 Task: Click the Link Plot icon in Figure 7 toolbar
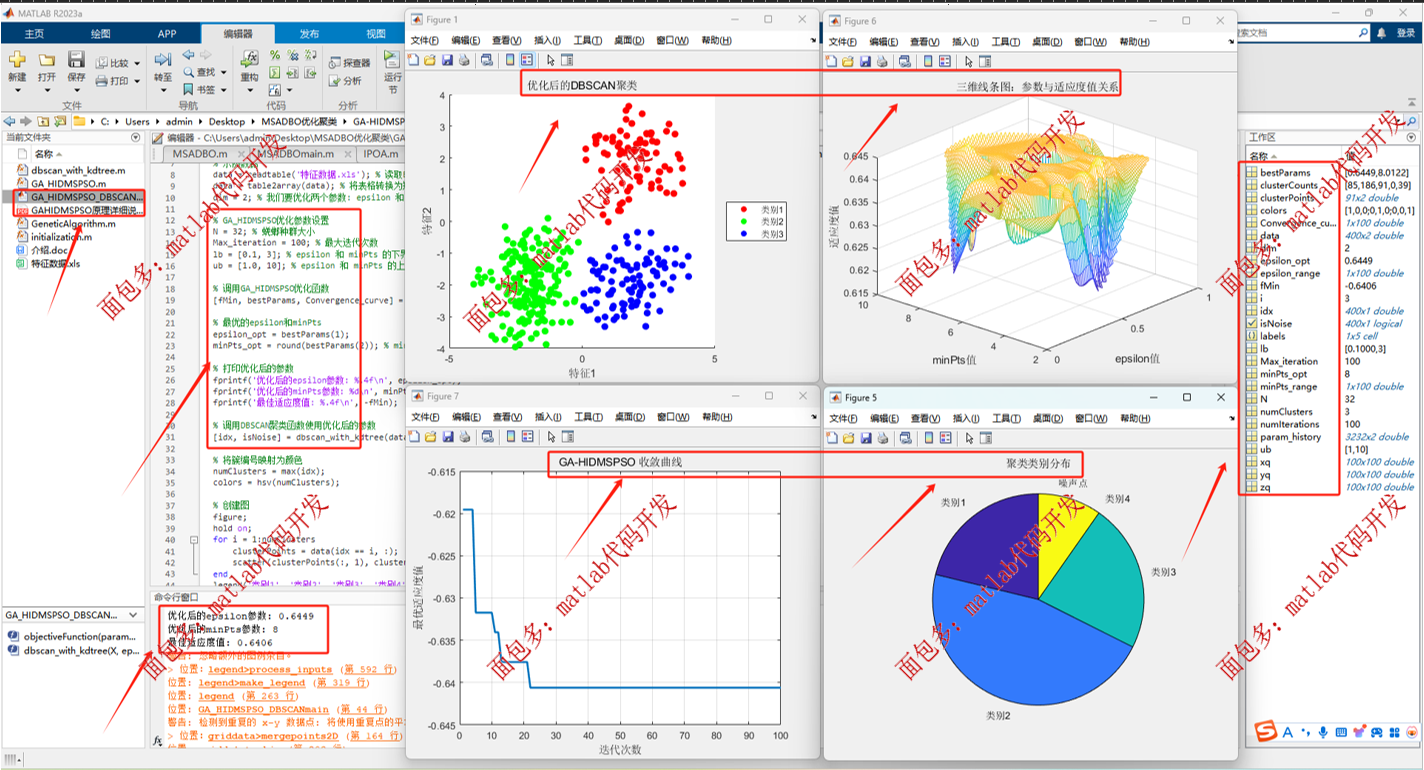(x=486, y=437)
